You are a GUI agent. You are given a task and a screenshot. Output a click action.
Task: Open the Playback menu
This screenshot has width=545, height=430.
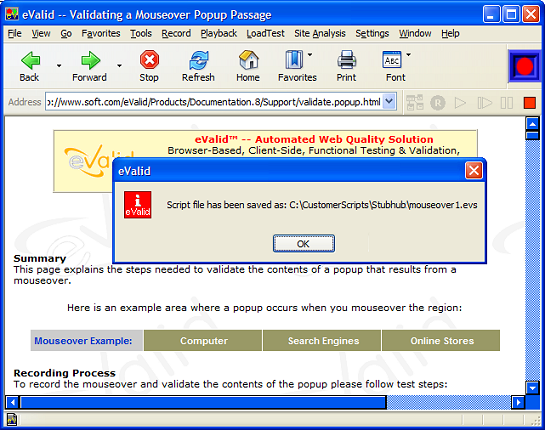click(x=219, y=33)
